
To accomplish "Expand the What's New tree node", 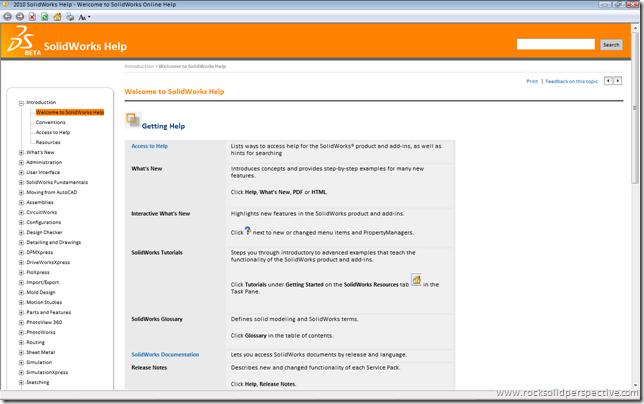I will coord(21,152).
